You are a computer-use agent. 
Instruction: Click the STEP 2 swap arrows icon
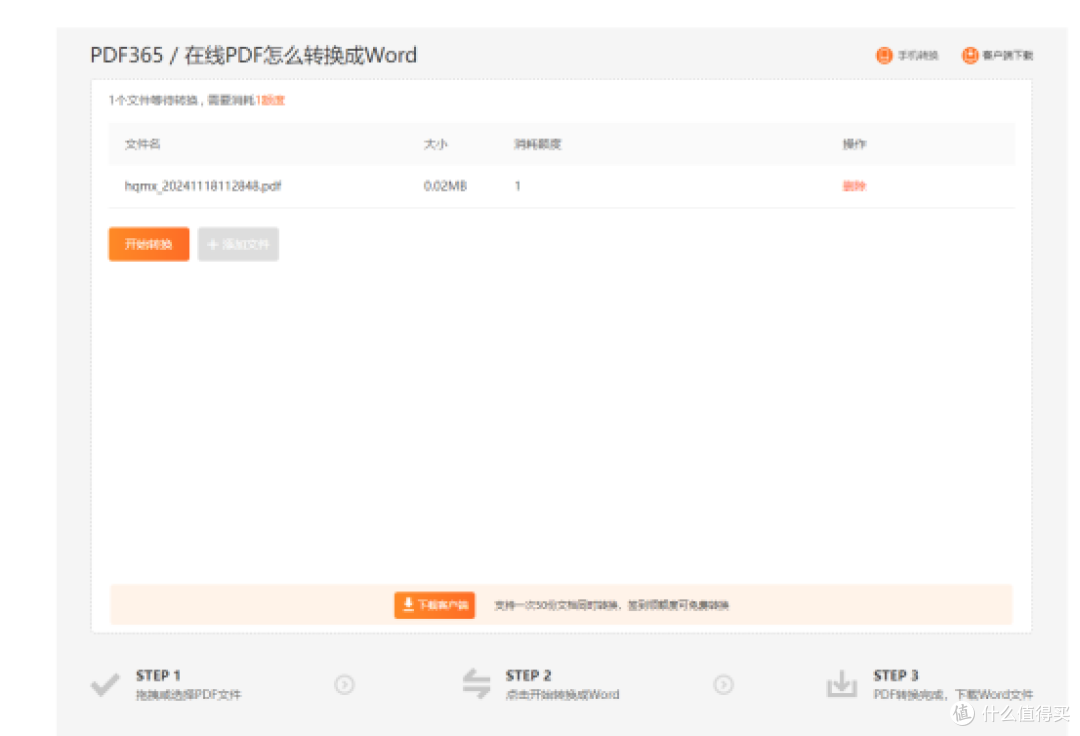pyautogui.click(x=477, y=684)
